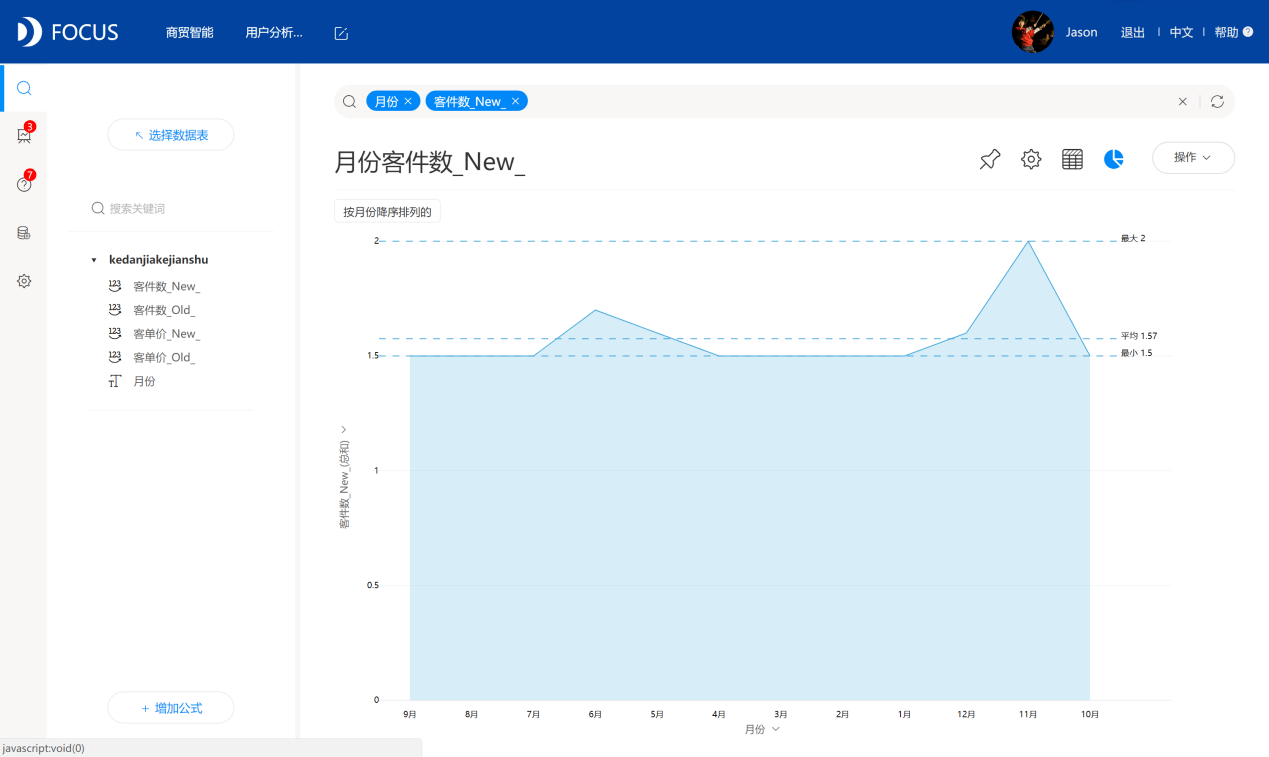The height and width of the screenshot is (757, 1269).
Task: Open the sidebar settings gear icon
Action: (24, 281)
